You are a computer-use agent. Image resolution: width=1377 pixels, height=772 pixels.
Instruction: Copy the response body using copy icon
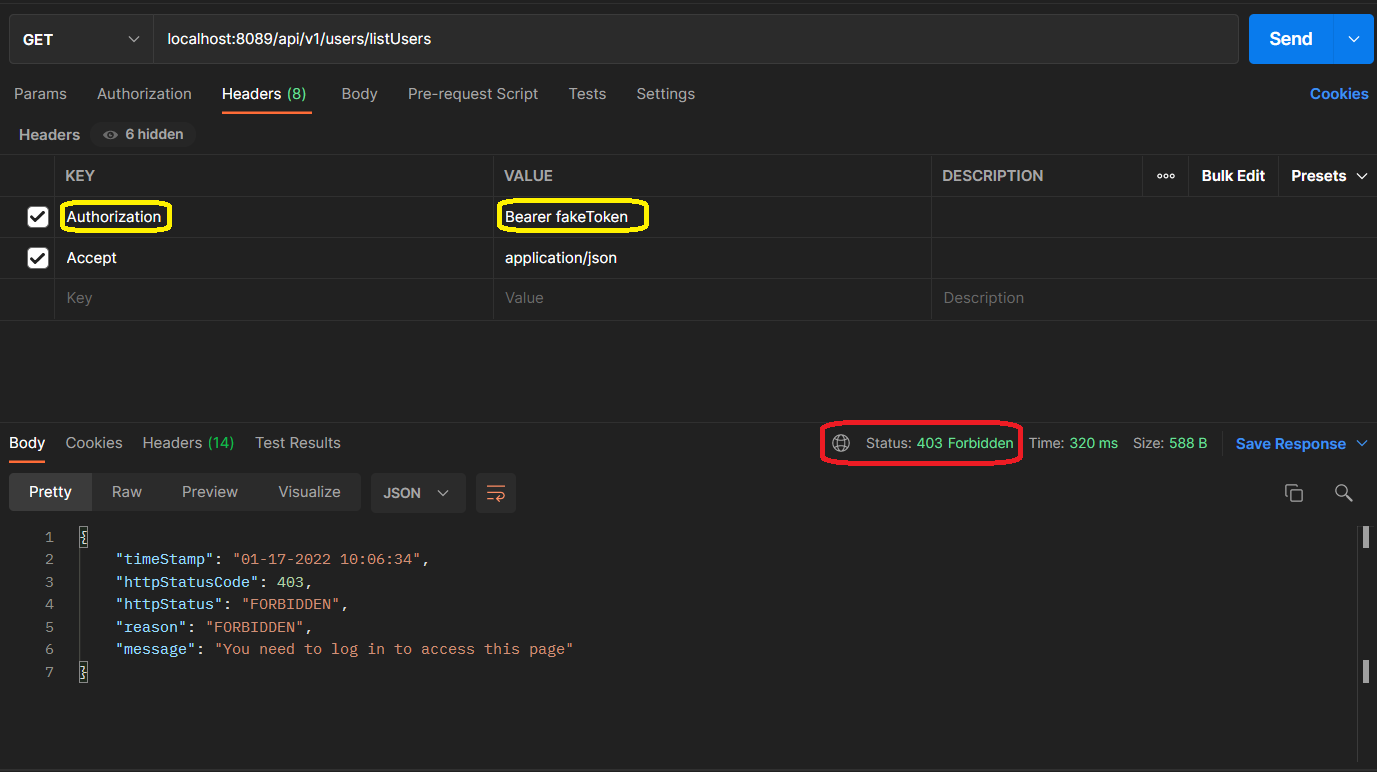[x=1293, y=493]
